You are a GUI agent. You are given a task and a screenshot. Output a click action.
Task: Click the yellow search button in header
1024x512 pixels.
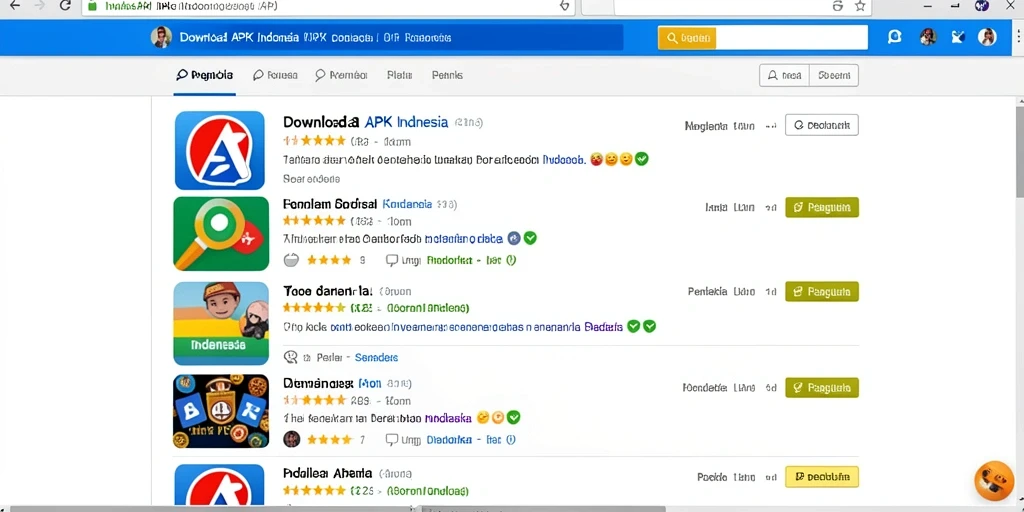(x=687, y=37)
